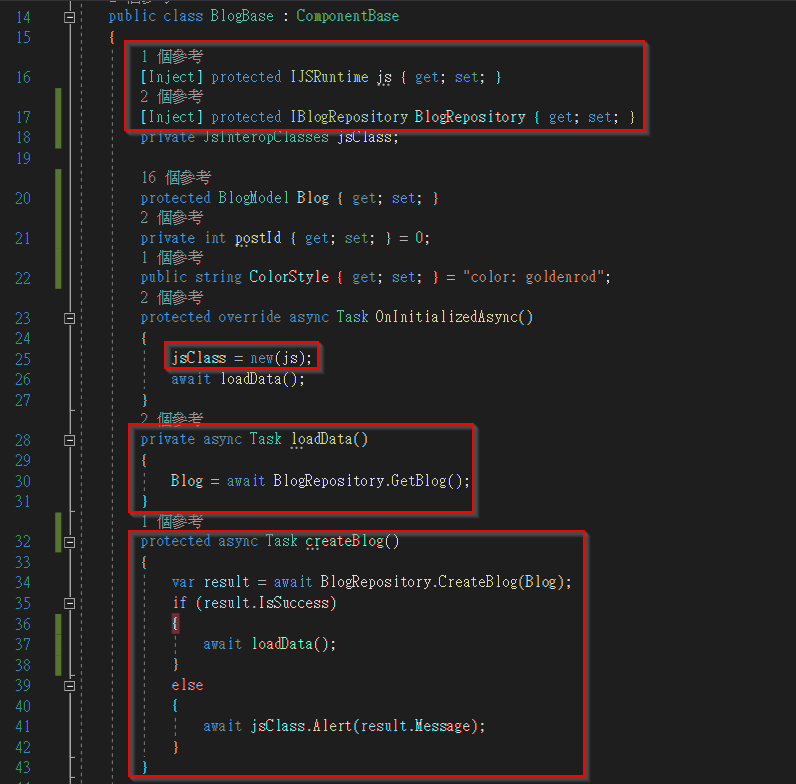796x784 pixels.
Task: Click the OnInitializedAsync method name
Action: [446, 317]
